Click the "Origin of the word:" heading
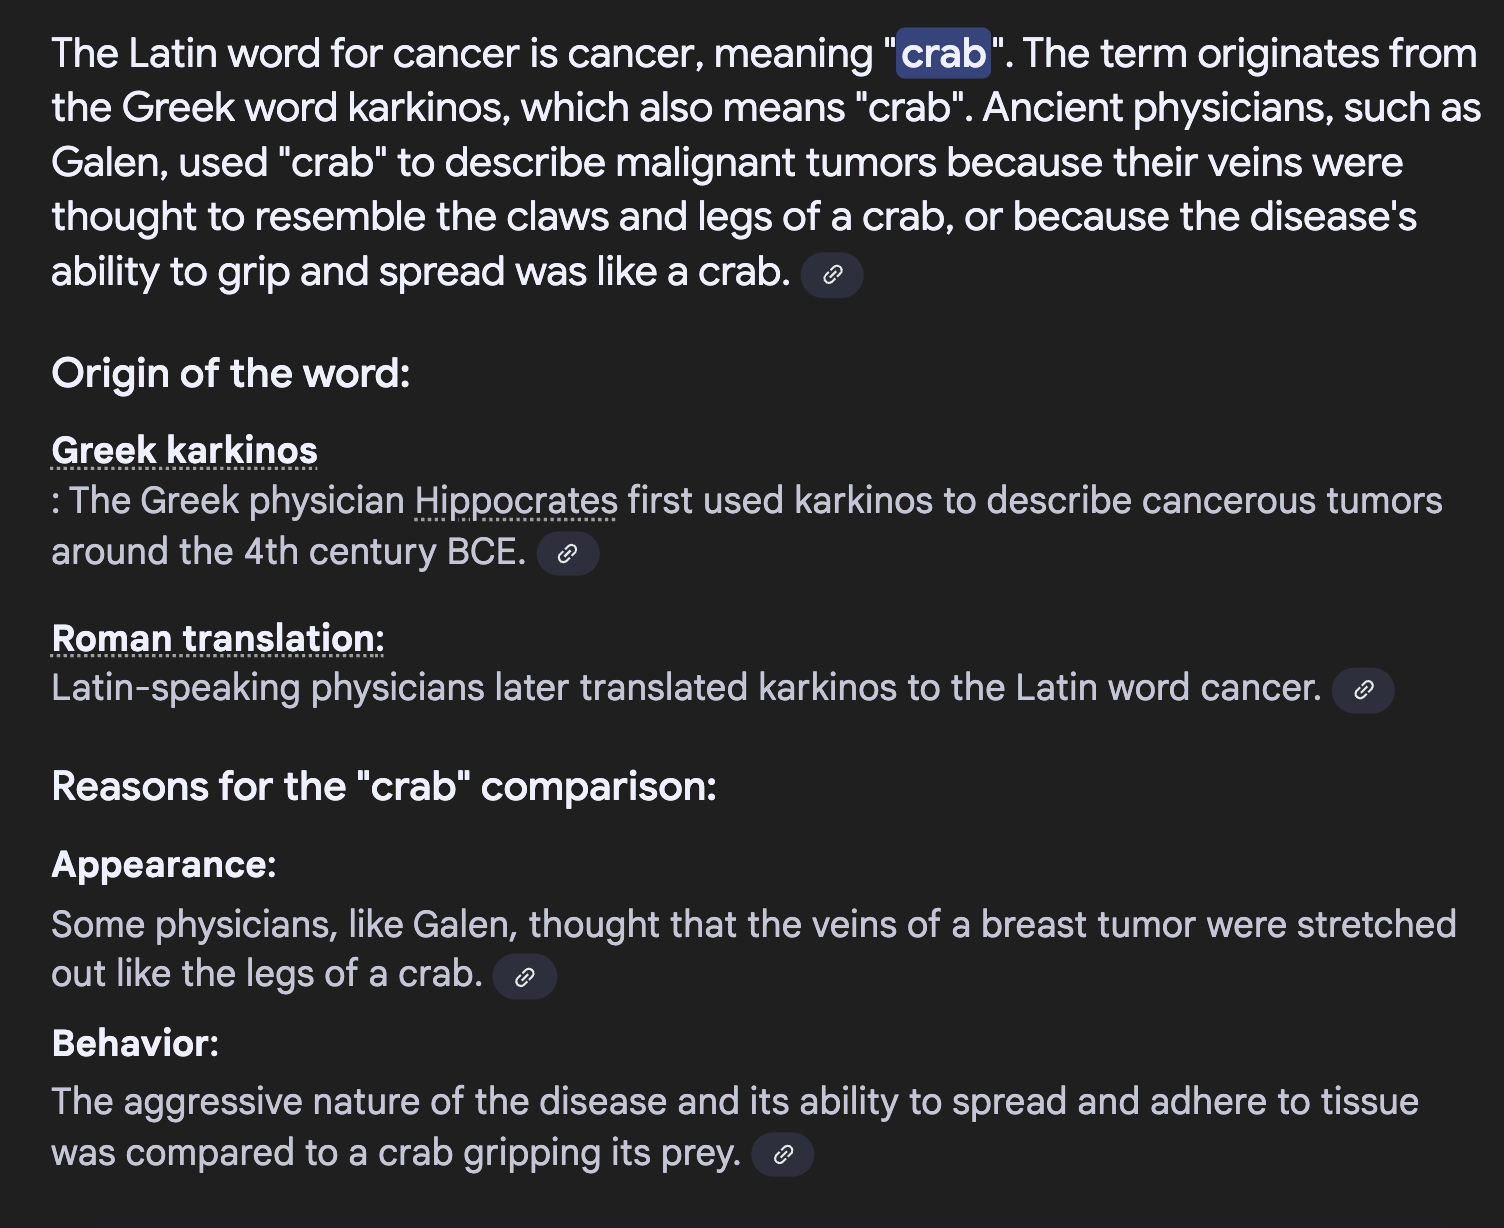Screen dimensions: 1504x1228 (231, 373)
